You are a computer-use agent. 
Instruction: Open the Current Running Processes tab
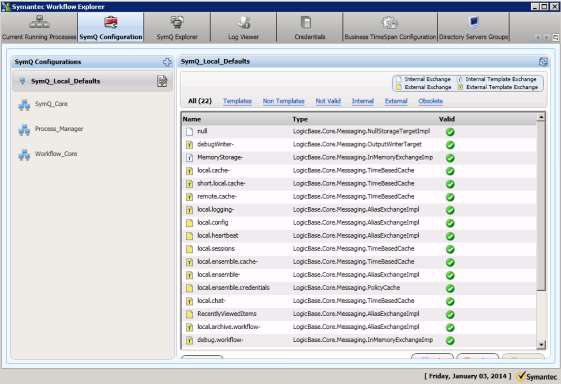tap(39, 28)
